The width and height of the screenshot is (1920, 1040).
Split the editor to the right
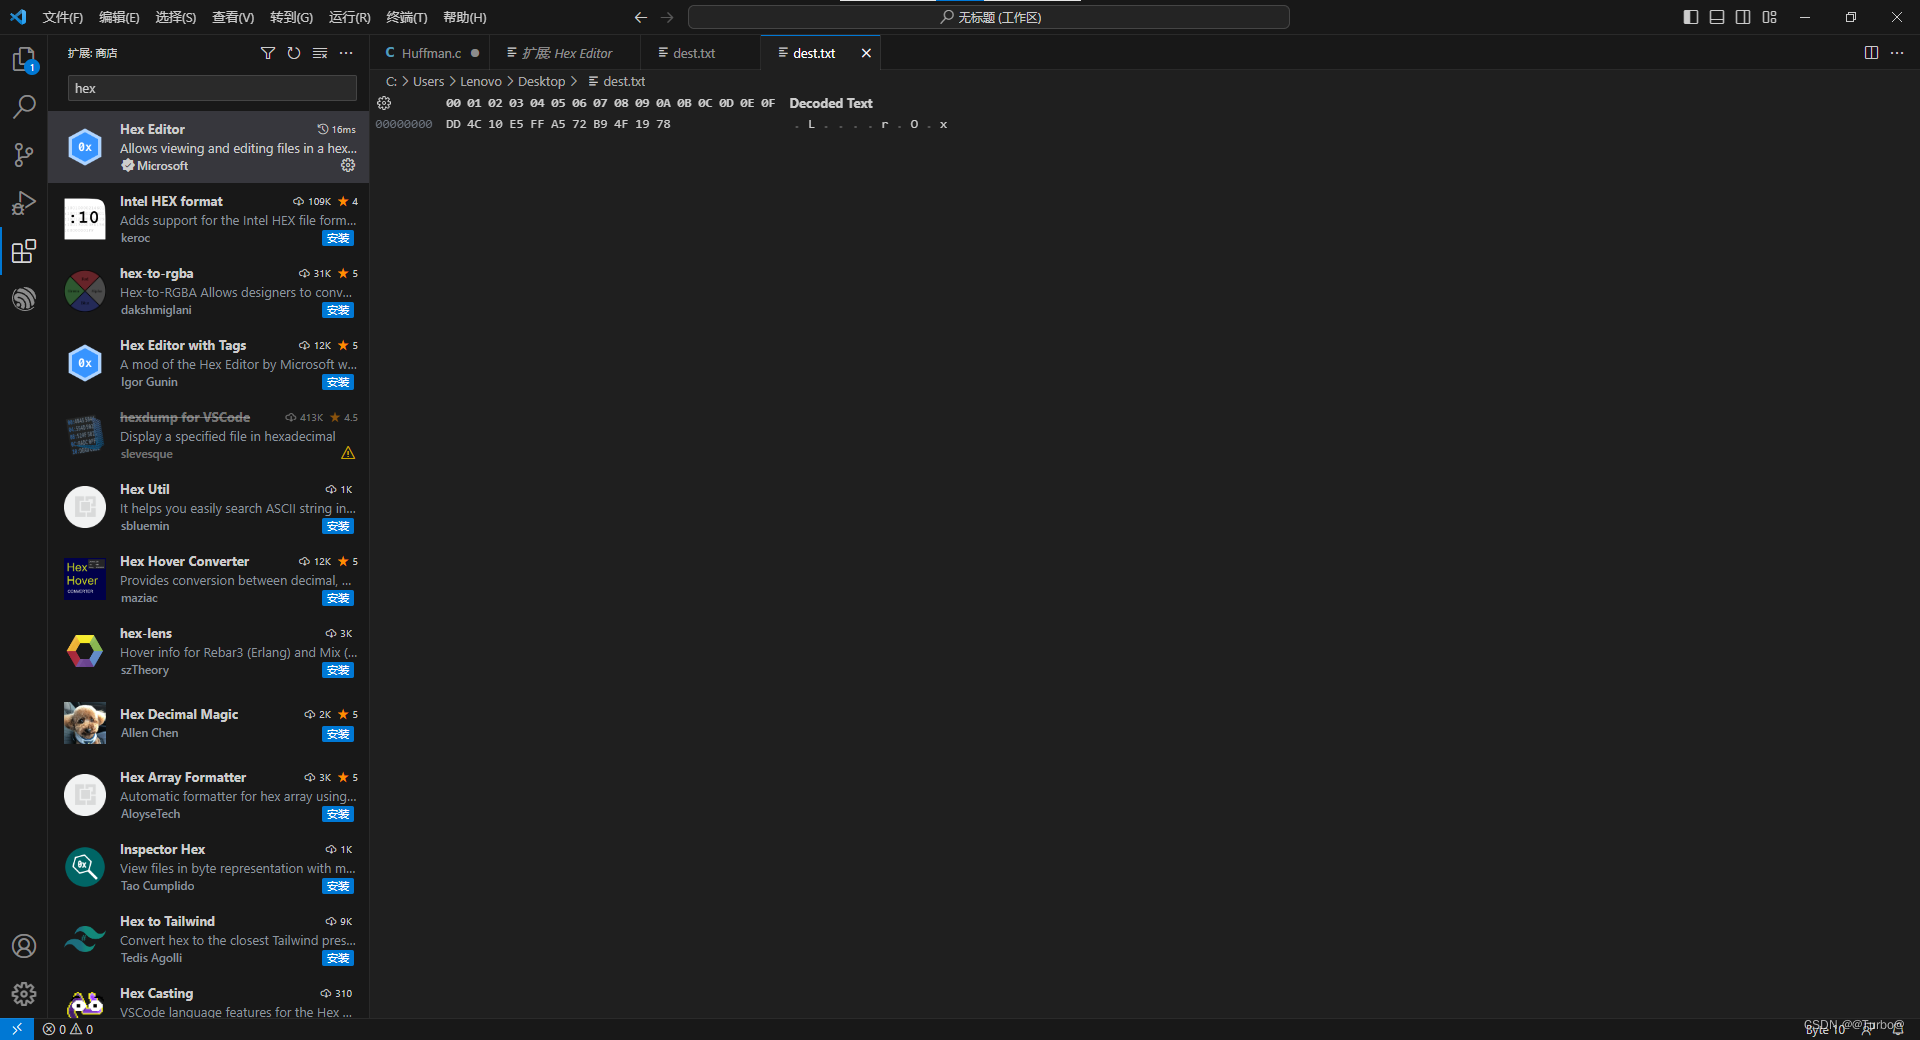pyautogui.click(x=1871, y=53)
